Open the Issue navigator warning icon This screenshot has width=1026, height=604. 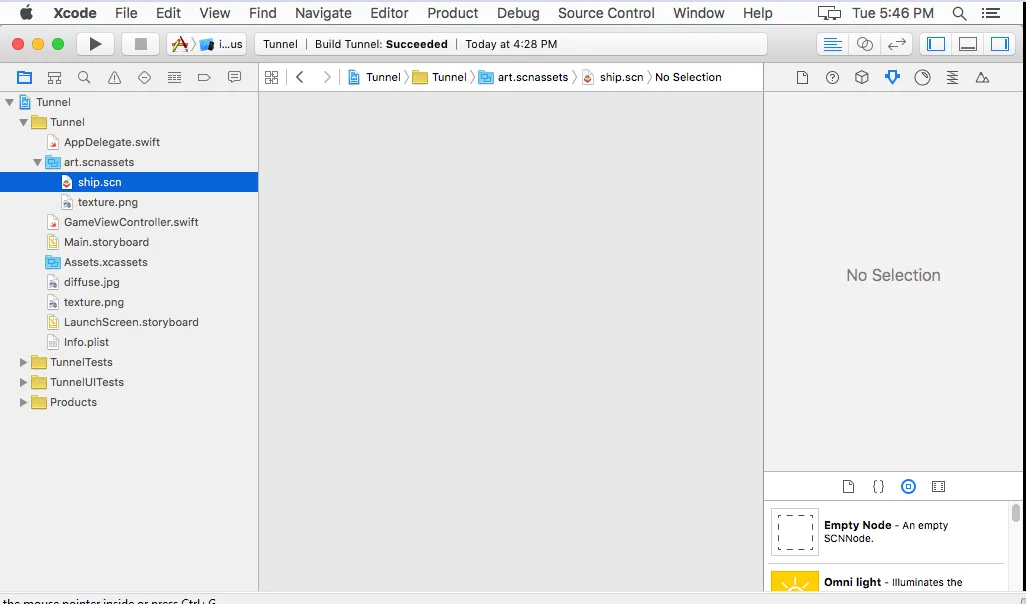[115, 77]
